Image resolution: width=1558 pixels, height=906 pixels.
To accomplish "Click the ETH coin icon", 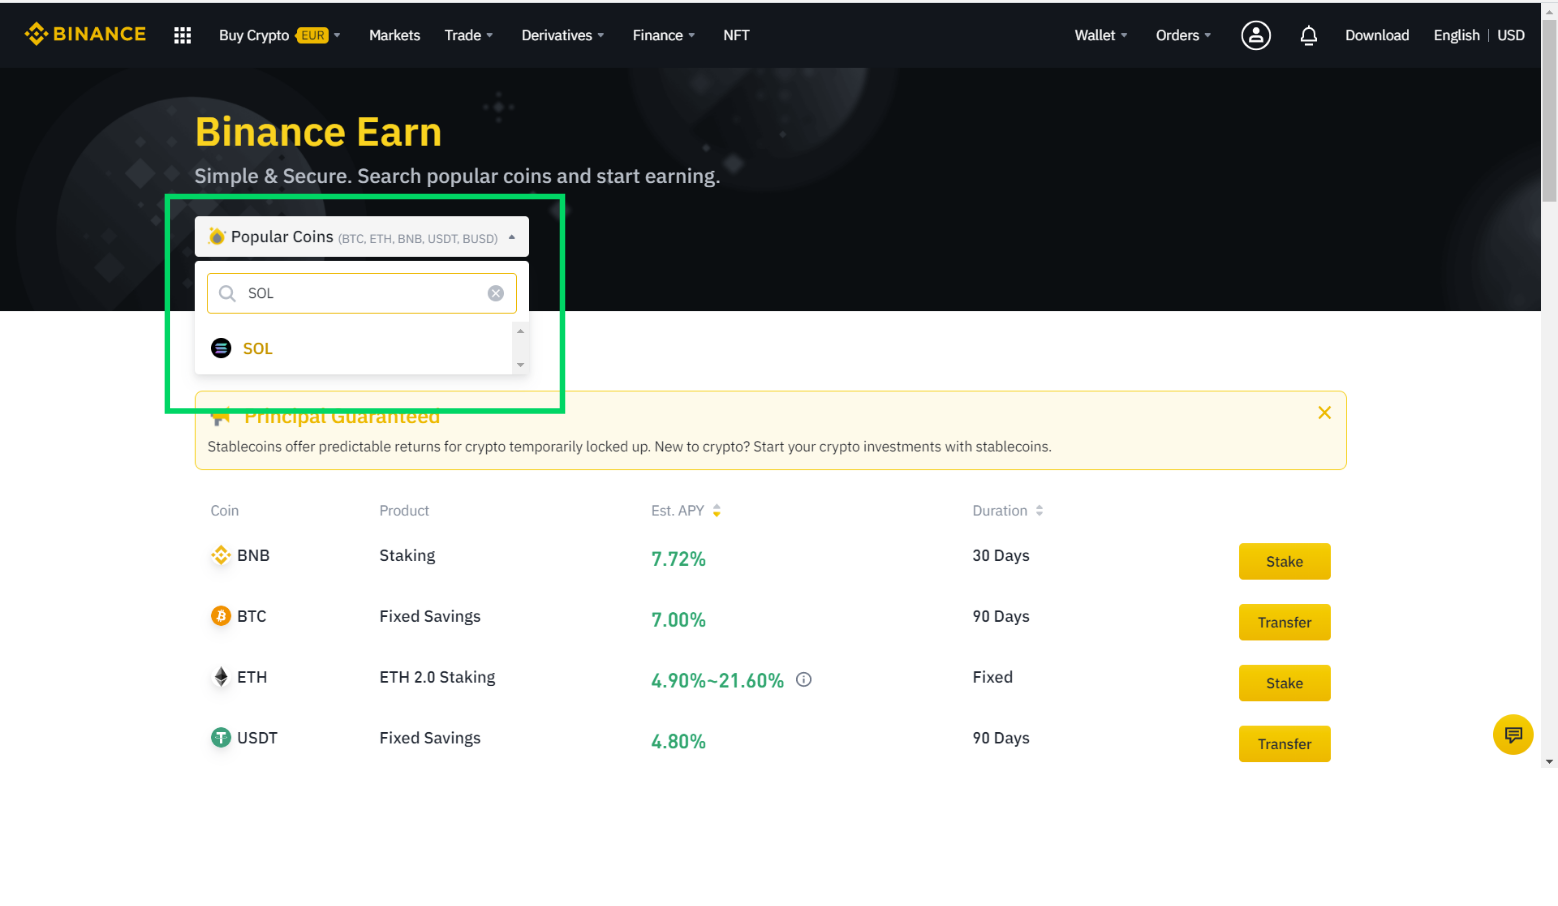I will pos(221,677).
